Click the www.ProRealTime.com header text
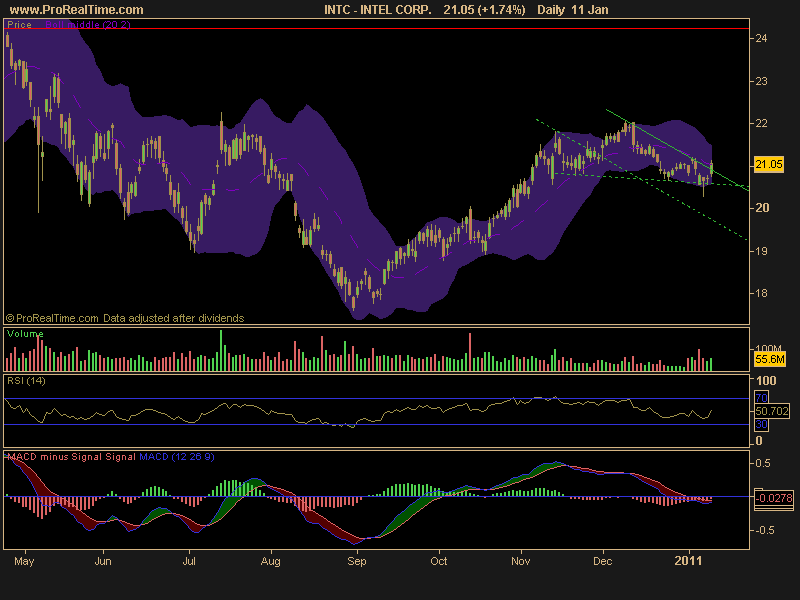The height and width of the screenshot is (600, 800). tap(77, 10)
